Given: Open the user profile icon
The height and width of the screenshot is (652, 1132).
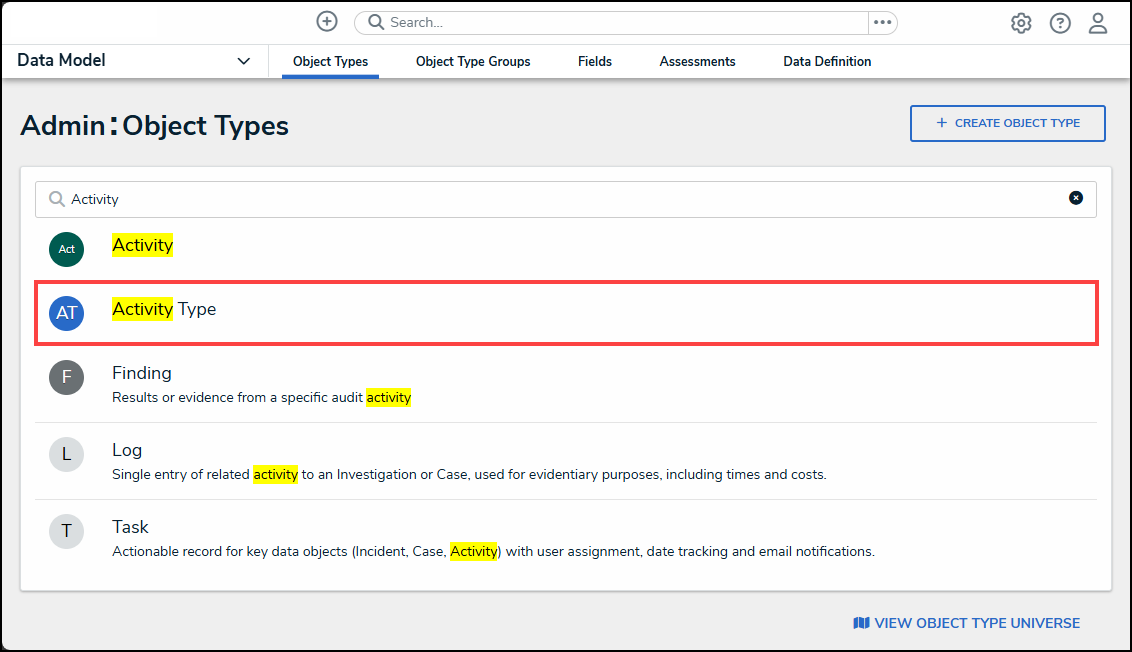Looking at the screenshot, I should point(1098,23).
